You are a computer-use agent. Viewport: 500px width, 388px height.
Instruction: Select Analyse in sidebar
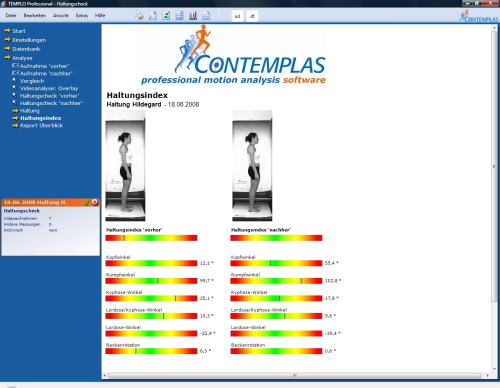click(22, 58)
